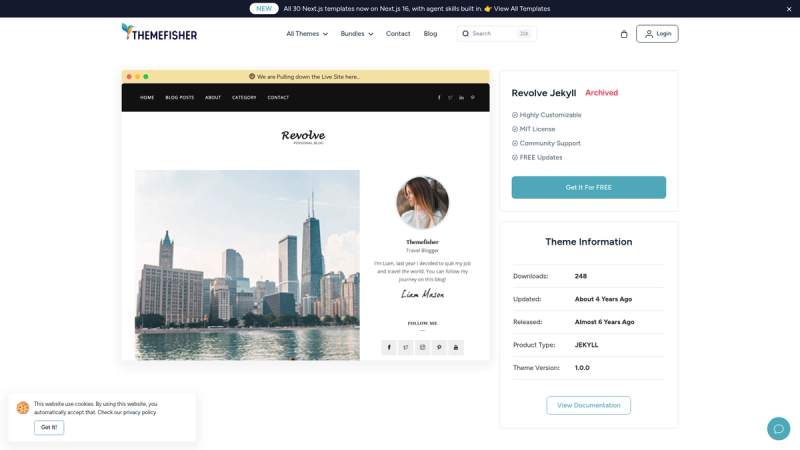Click the JEKYLL product type value
Image resolution: width=800 pixels, height=450 pixels.
point(586,345)
